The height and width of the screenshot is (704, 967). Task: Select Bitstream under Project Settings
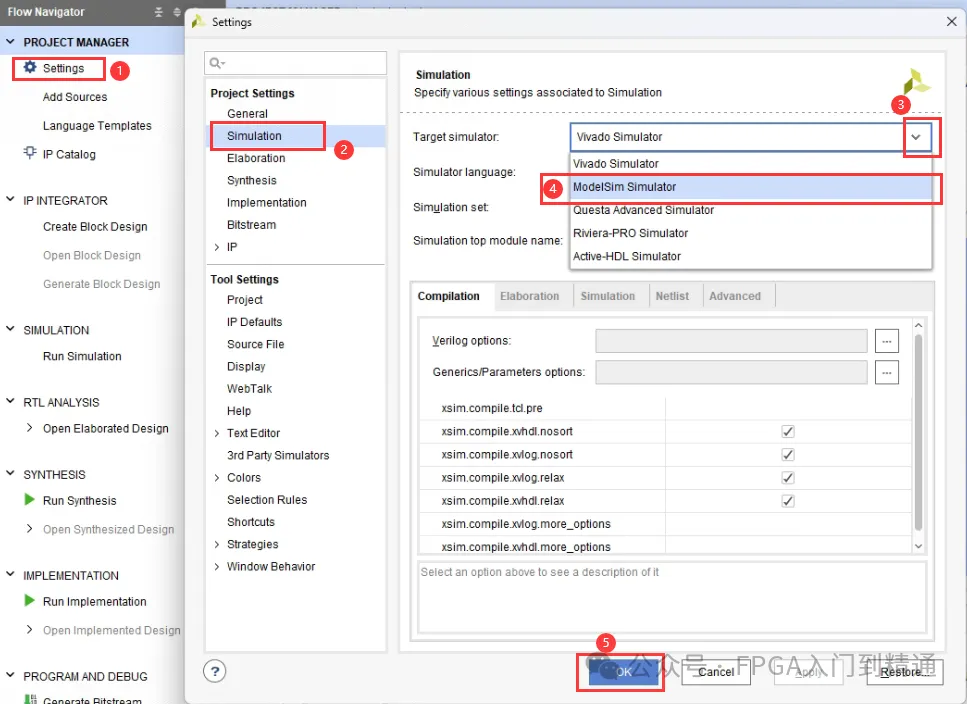point(251,224)
